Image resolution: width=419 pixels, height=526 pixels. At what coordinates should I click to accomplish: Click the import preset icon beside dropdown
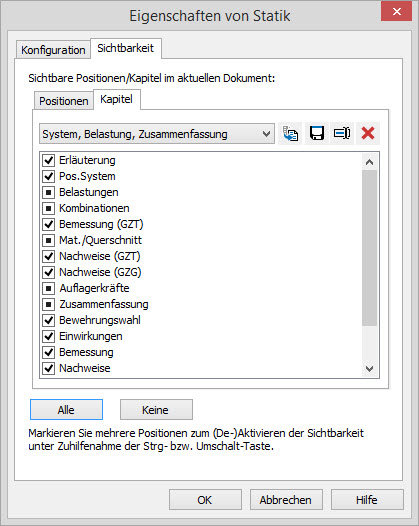click(291, 134)
